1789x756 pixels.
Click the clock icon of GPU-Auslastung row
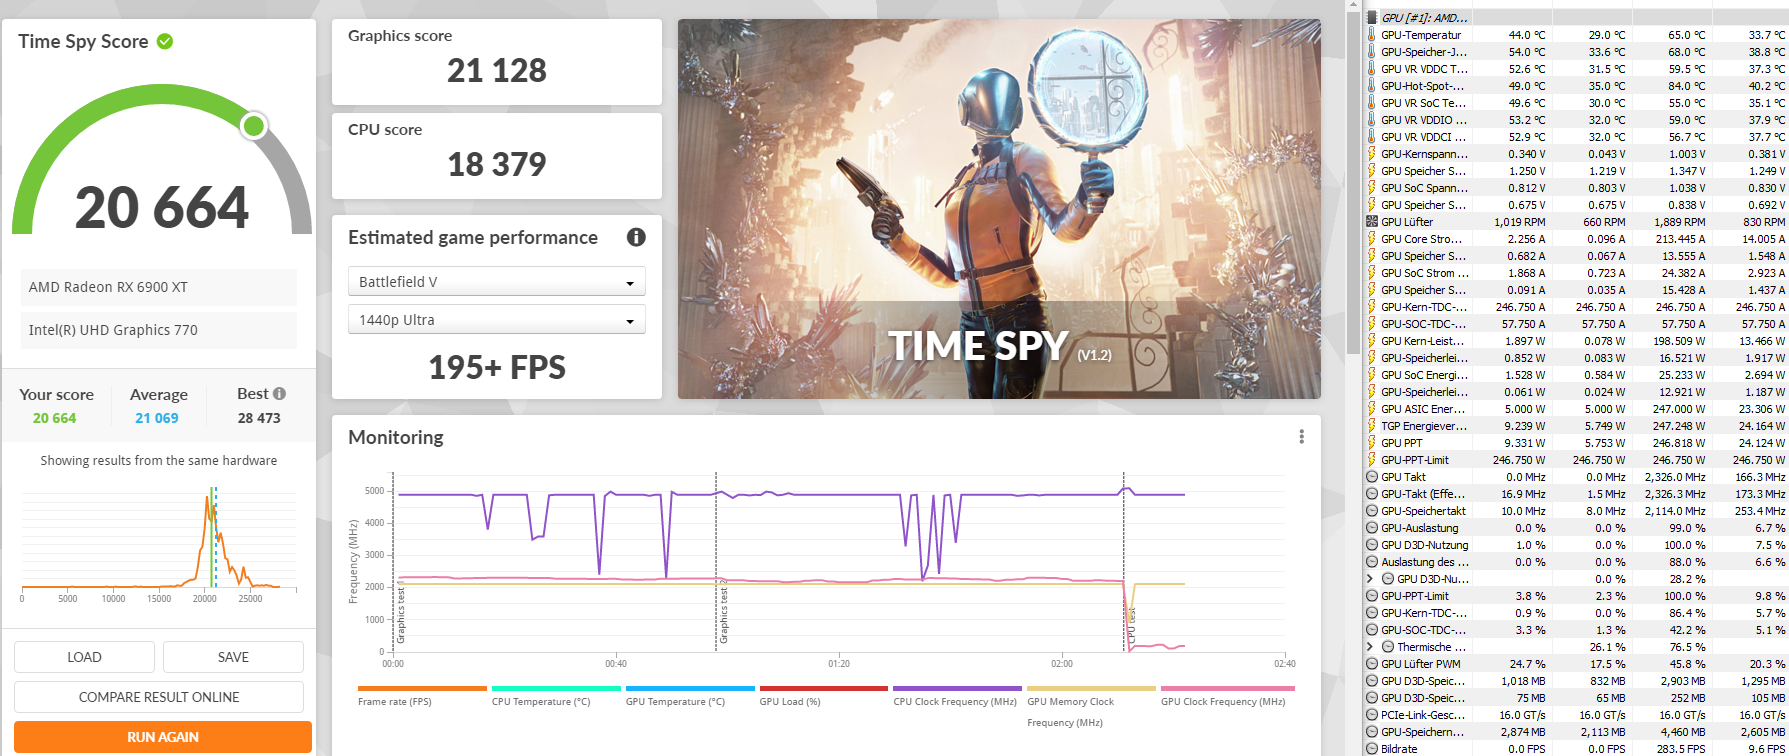coord(1372,528)
